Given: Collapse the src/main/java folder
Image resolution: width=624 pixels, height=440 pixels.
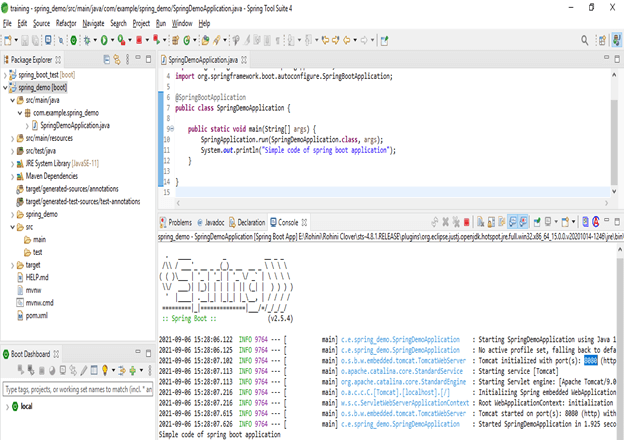Looking at the screenshot, I should click(14, 101).
